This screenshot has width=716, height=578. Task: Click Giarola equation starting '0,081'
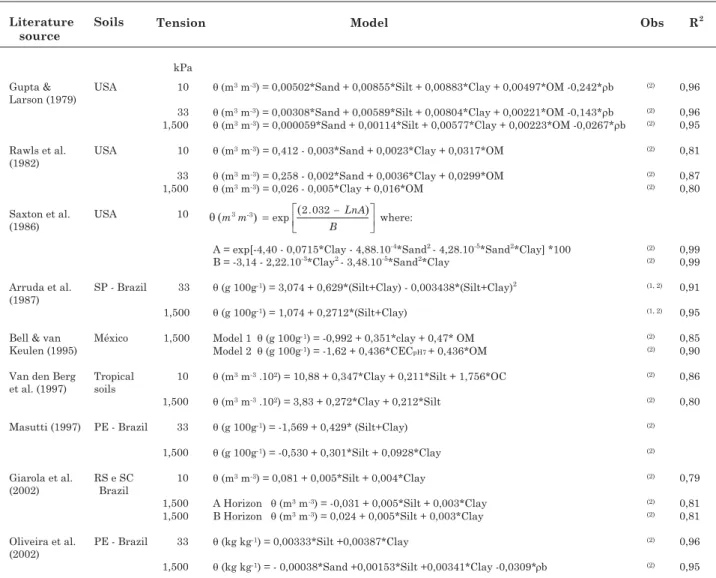coord(319,478)
